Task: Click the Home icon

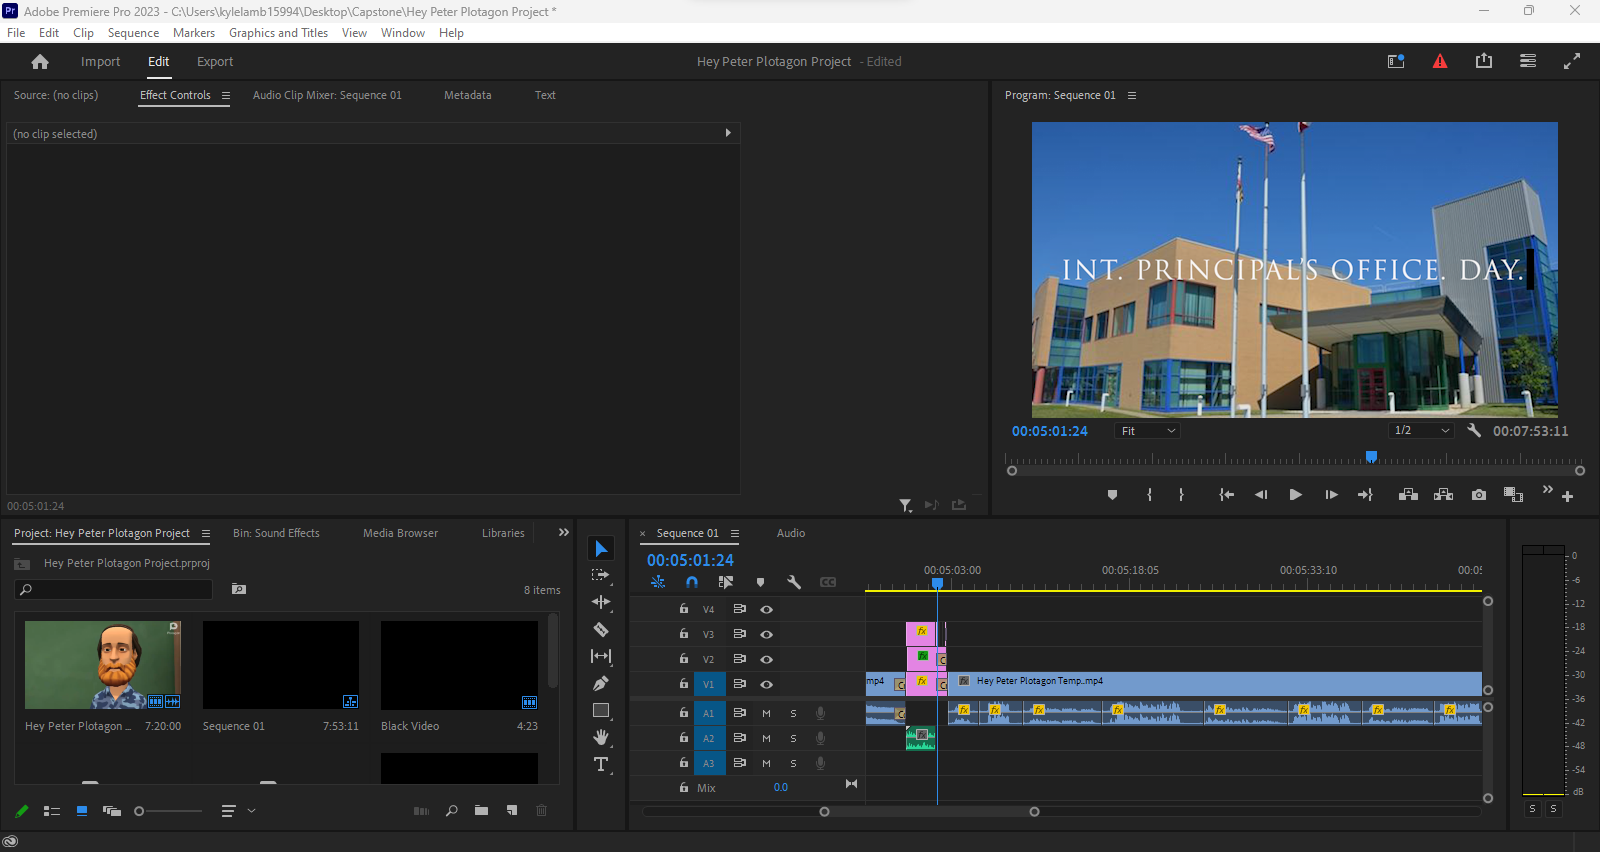Action: (x=40, y=62)
